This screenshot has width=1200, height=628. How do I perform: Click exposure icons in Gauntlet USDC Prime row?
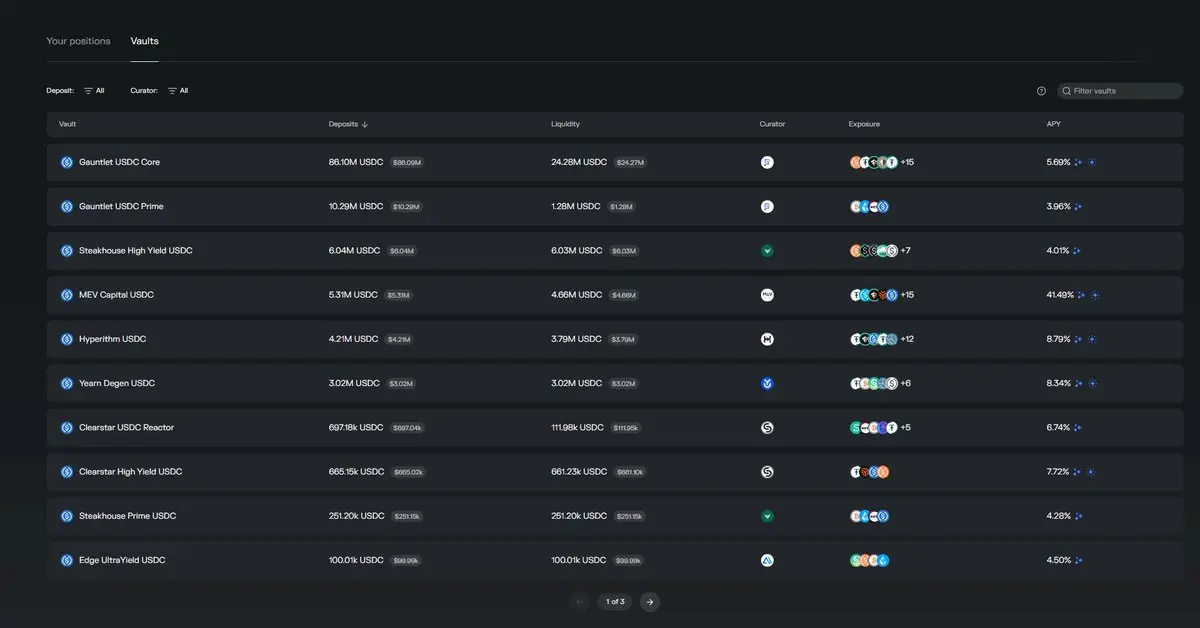click(x=869, y=206)
